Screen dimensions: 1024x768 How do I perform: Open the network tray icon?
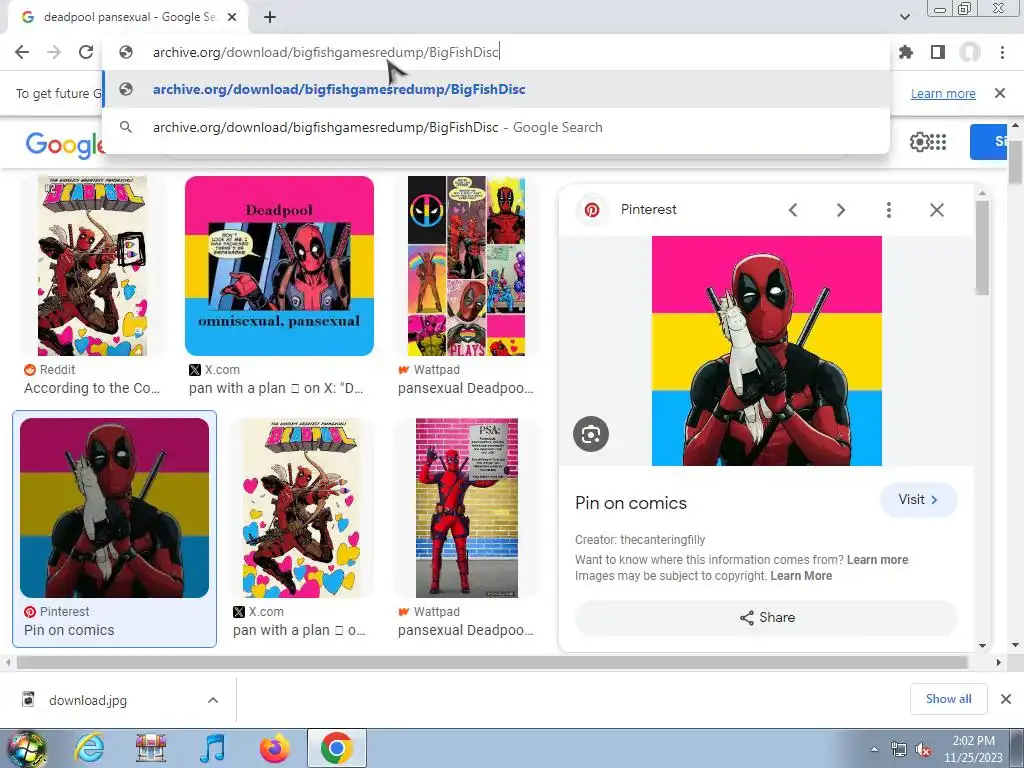point(899,750)
